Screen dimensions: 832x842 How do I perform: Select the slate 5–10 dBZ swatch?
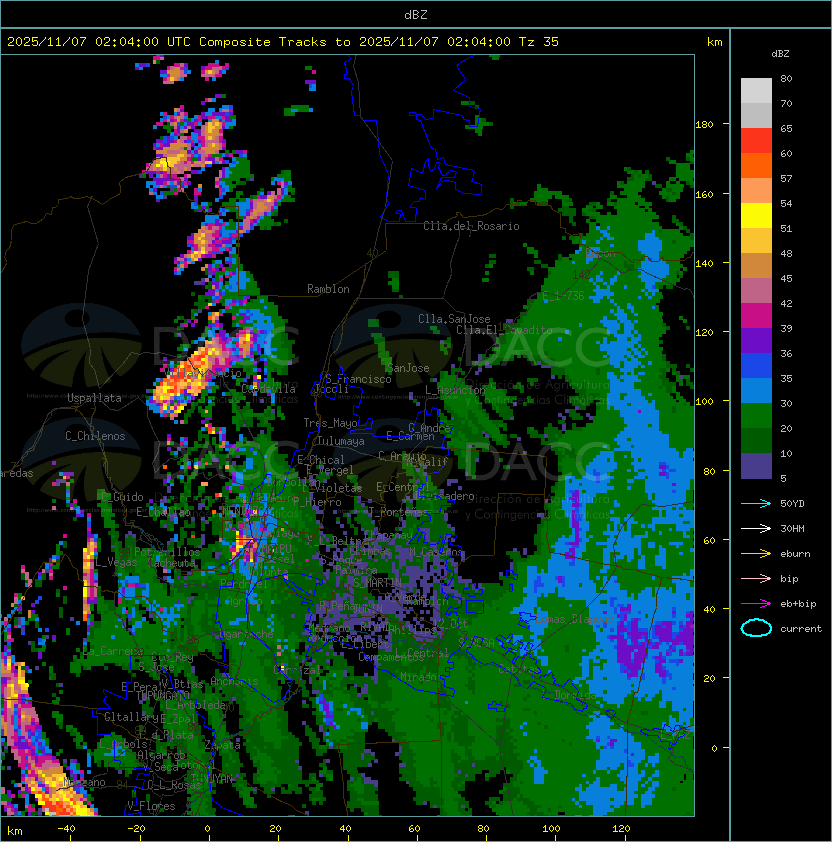click(756, 466)
